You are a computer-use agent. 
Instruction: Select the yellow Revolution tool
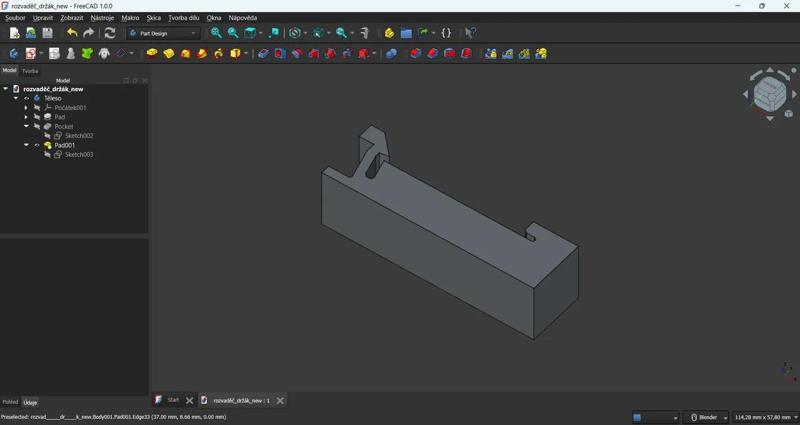tap(169, 54)
